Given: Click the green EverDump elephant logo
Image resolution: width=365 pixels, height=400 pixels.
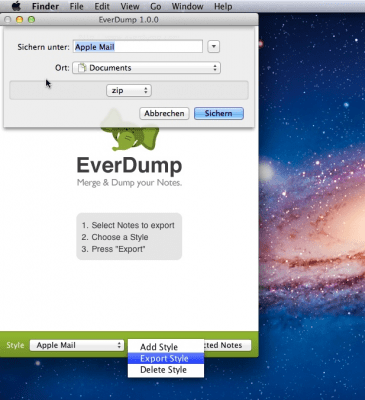Looking at the screenshot, I should 130,137.
